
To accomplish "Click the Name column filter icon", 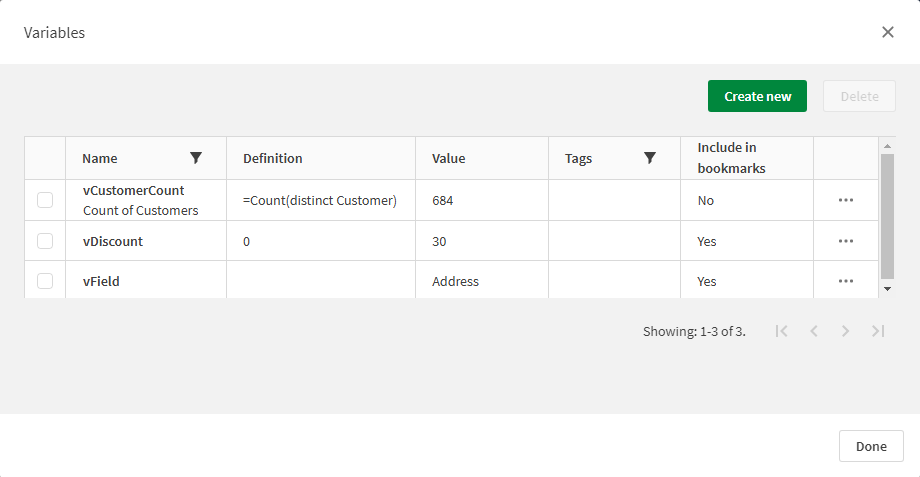I will [196, 158].
